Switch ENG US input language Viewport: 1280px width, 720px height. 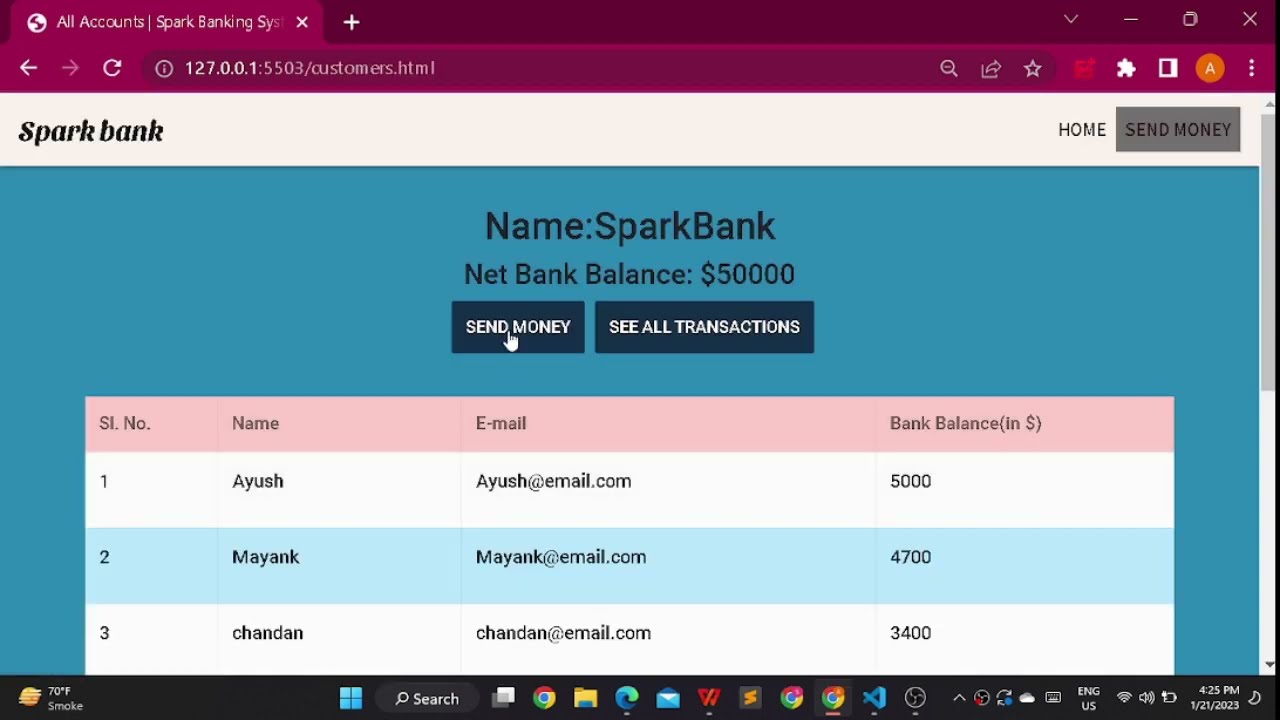click(1089, 698)
